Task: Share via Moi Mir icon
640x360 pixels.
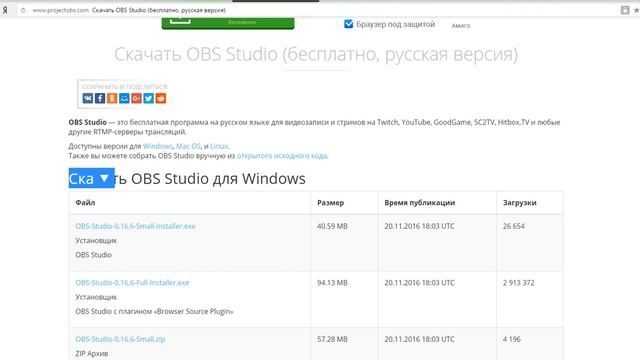Action: tap(124, 98)
